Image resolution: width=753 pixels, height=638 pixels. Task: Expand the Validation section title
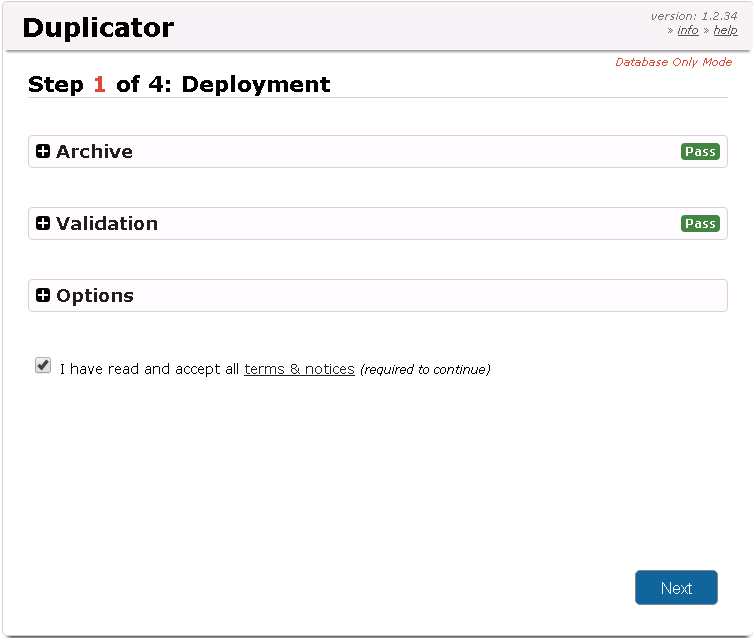(x=107, y=224)
